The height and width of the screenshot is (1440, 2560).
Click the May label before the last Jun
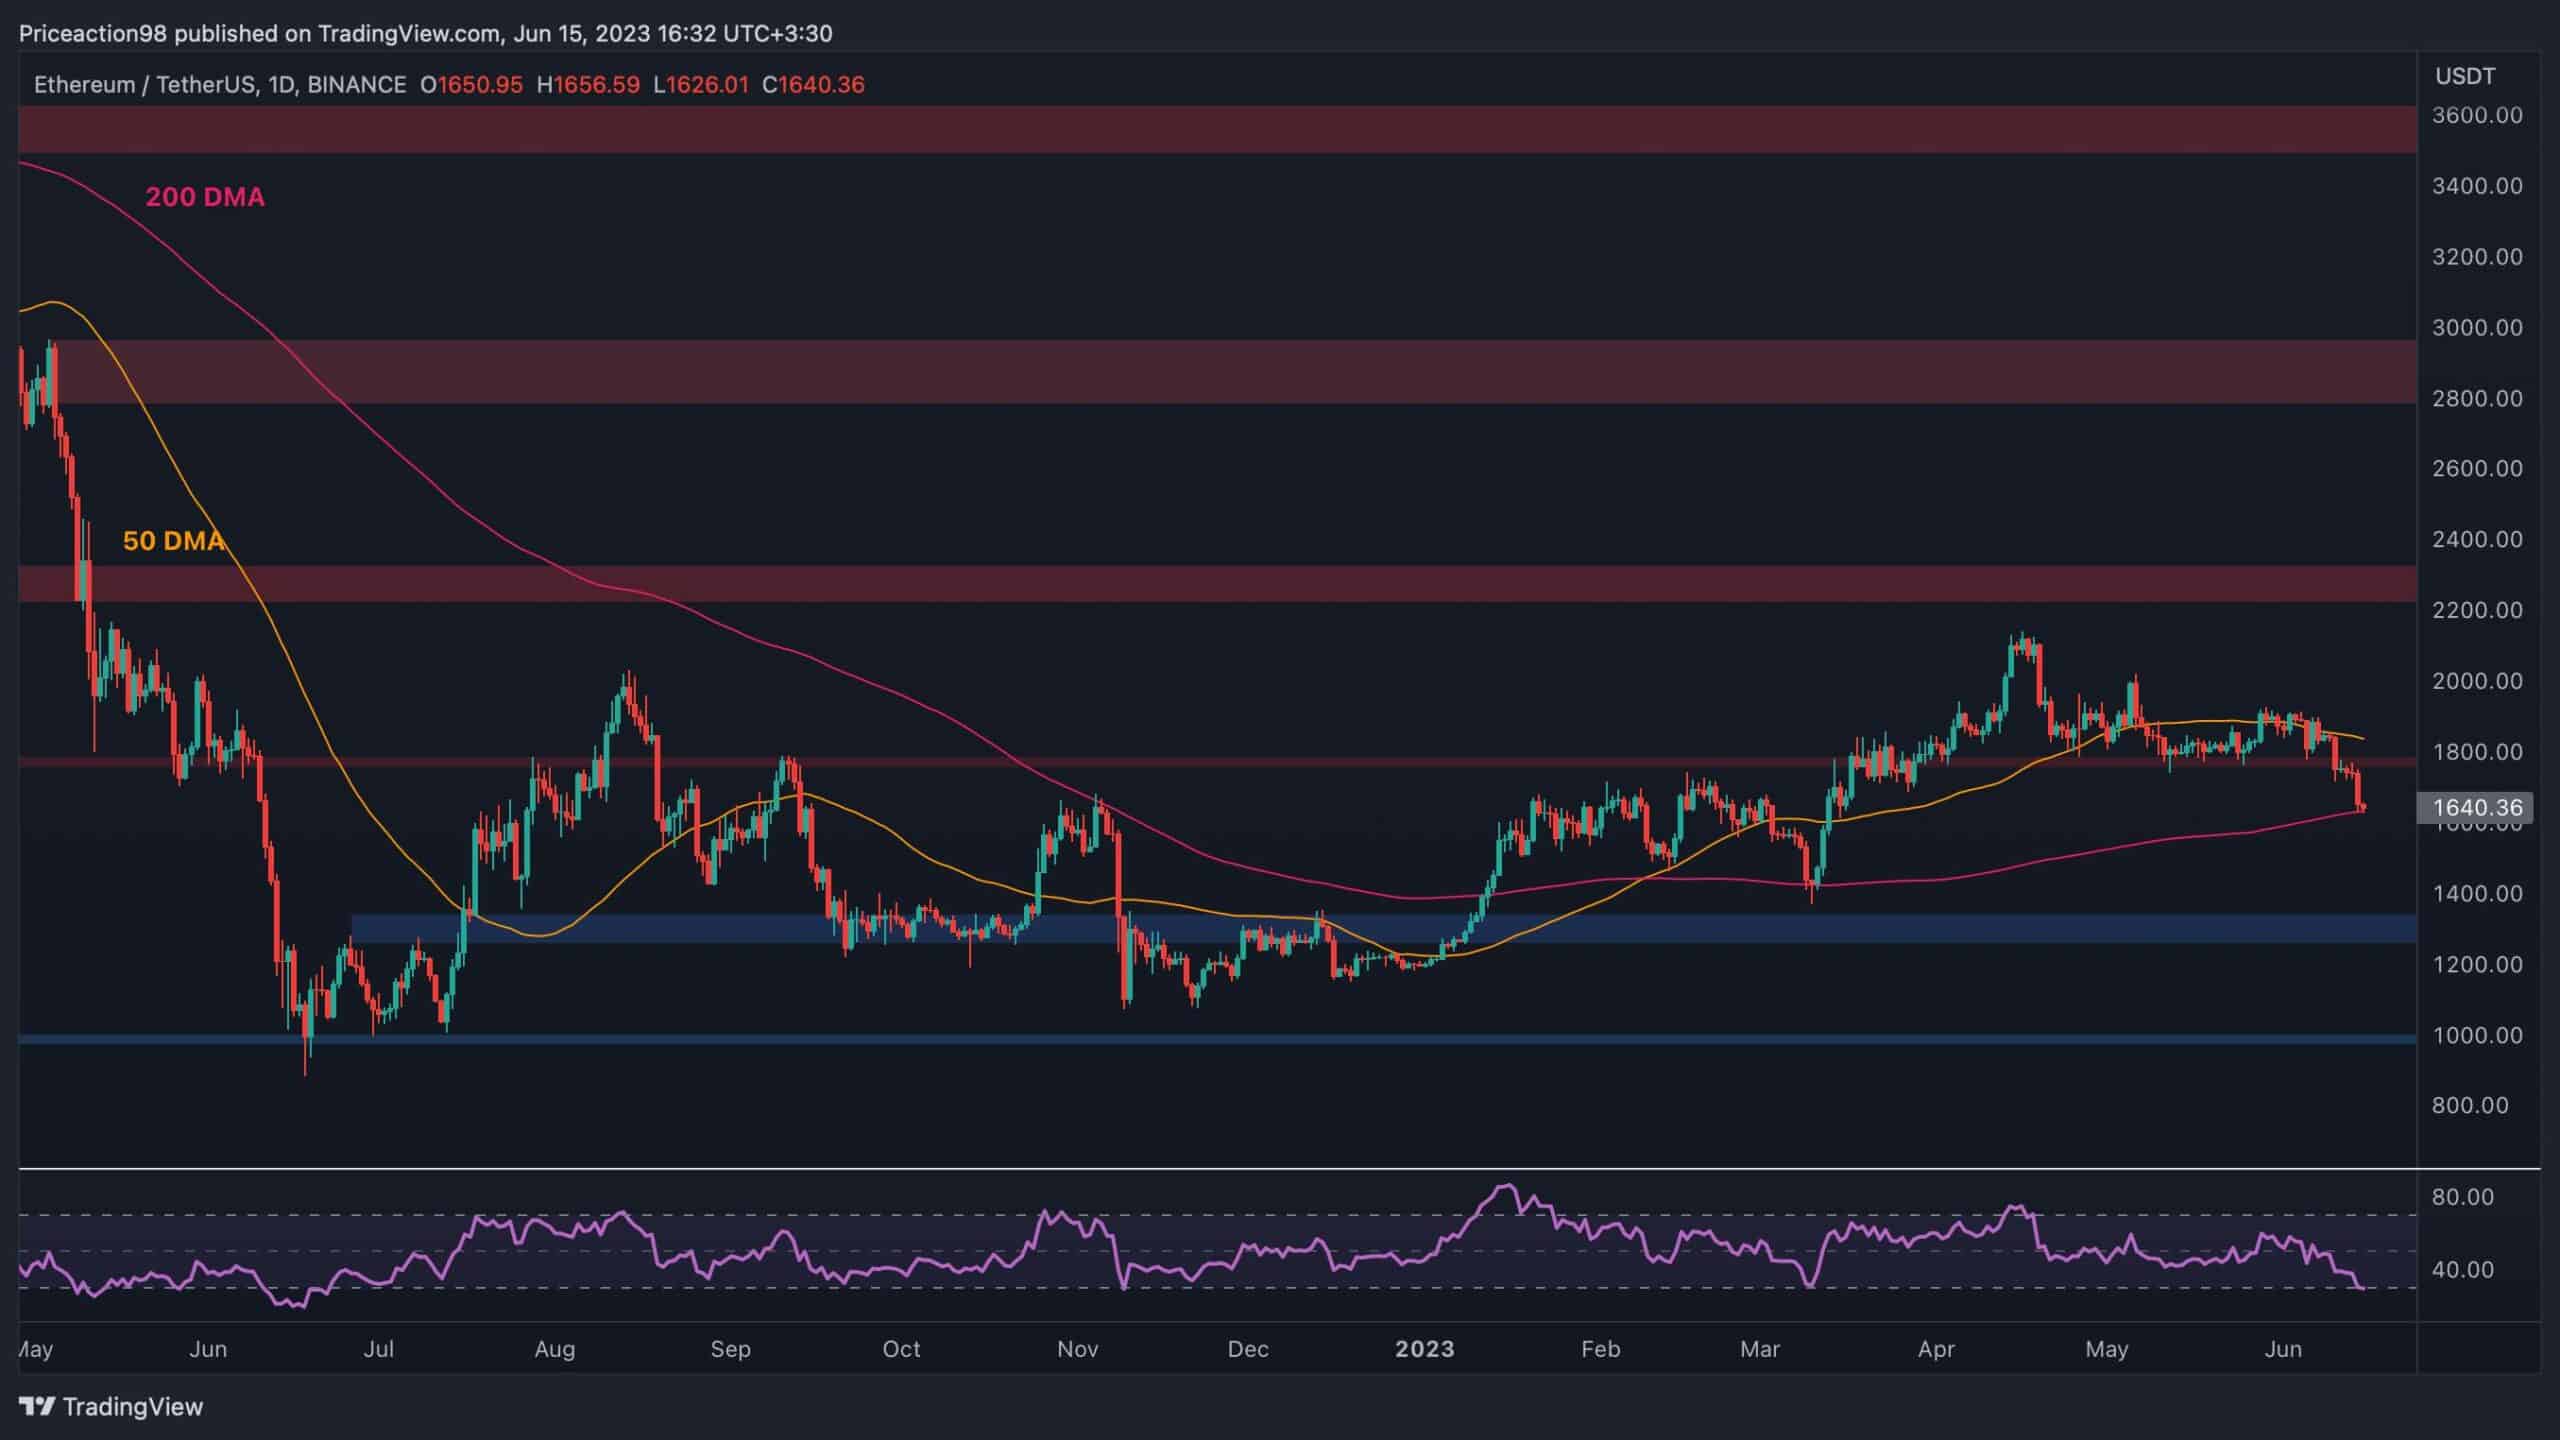pyautogui.click(x=2106, y=1350)
